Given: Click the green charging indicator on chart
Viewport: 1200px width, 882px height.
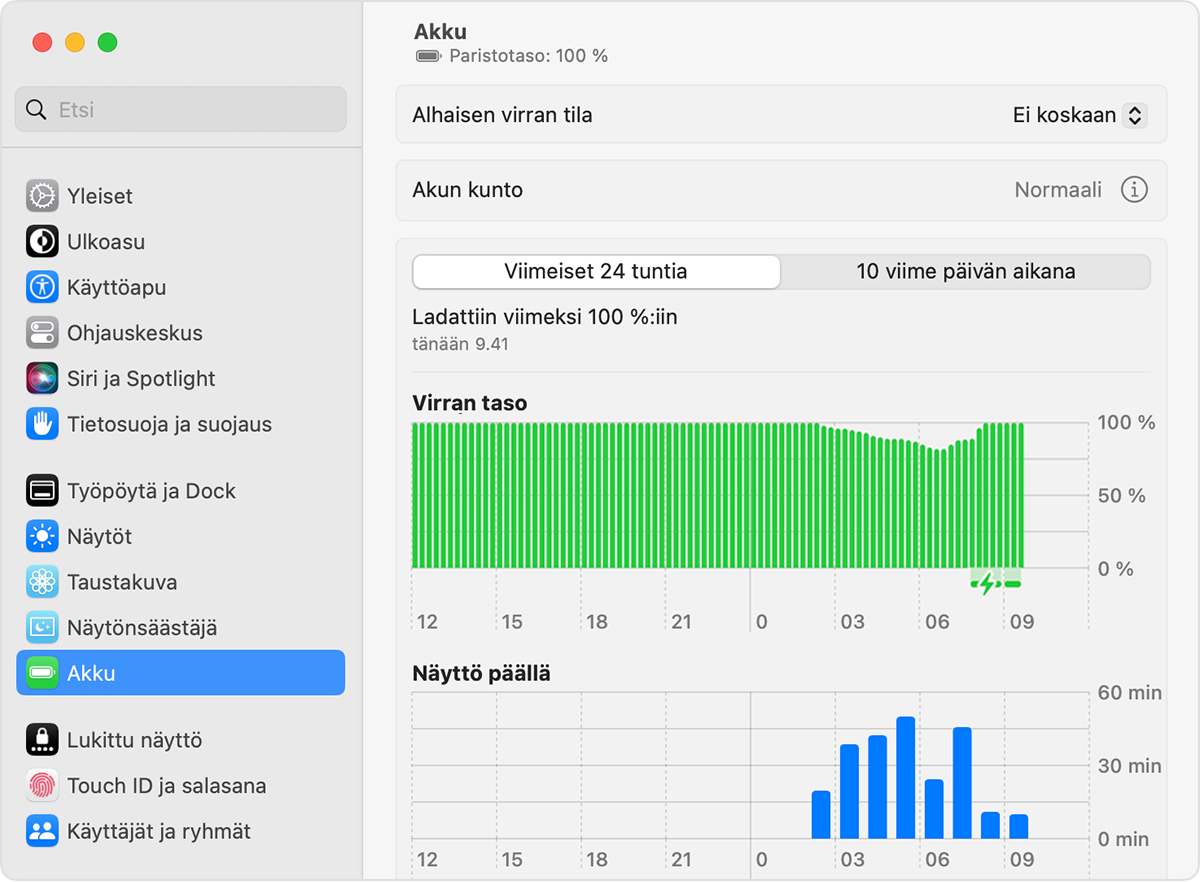Looking at the screenshot, I should 996,583.
